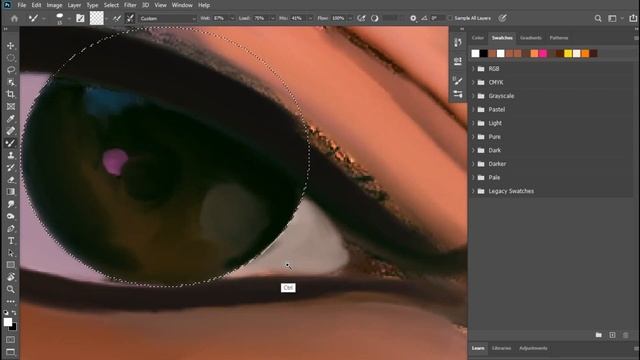
Task: Select the Type tool
Action: click(x=11, y=241)
